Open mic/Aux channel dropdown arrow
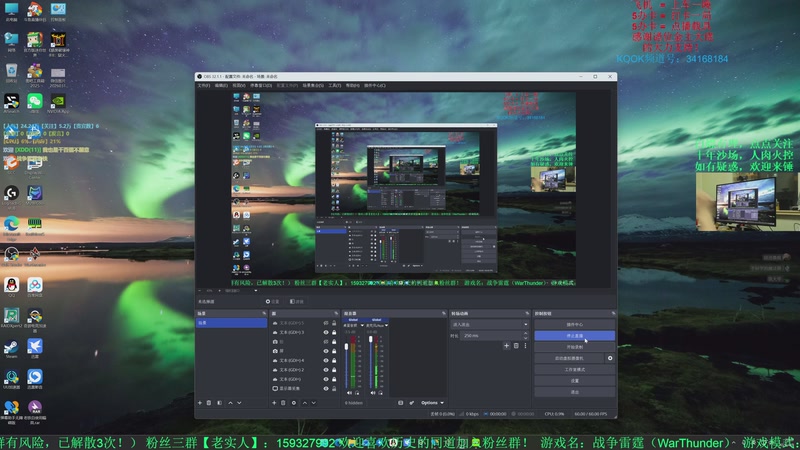800x450 pixels. (386, 326)
